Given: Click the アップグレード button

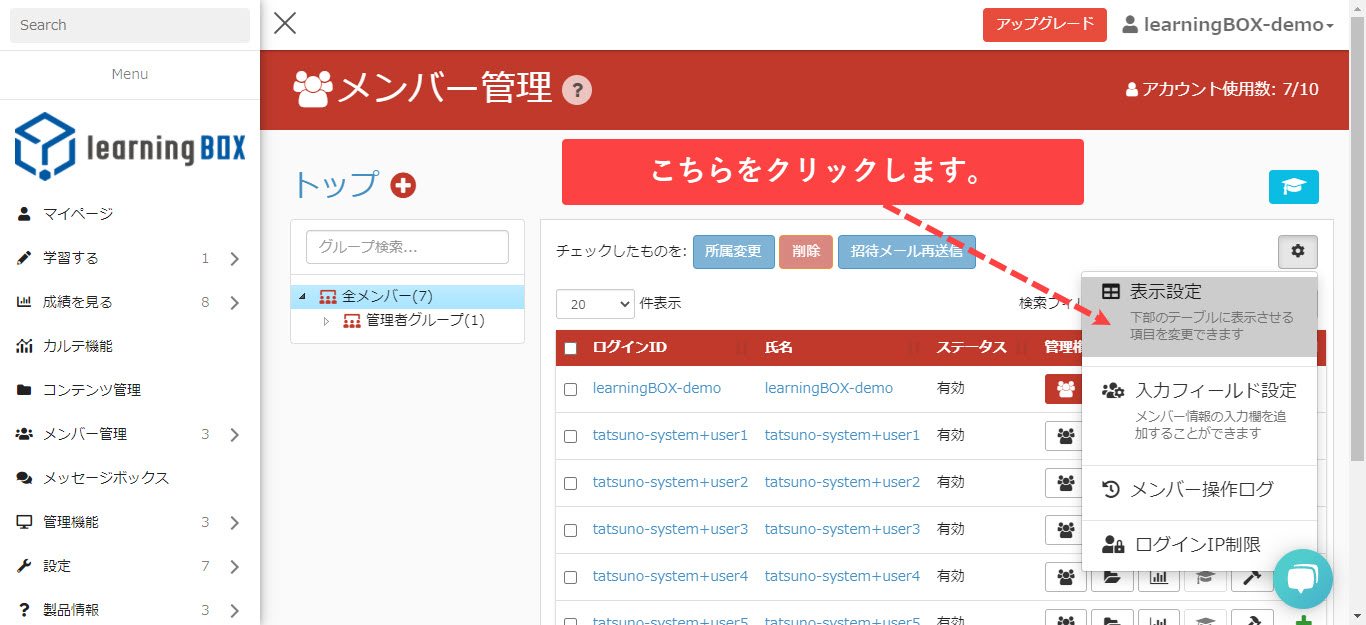Looking at the screenshot, I should coord(1044,25).
